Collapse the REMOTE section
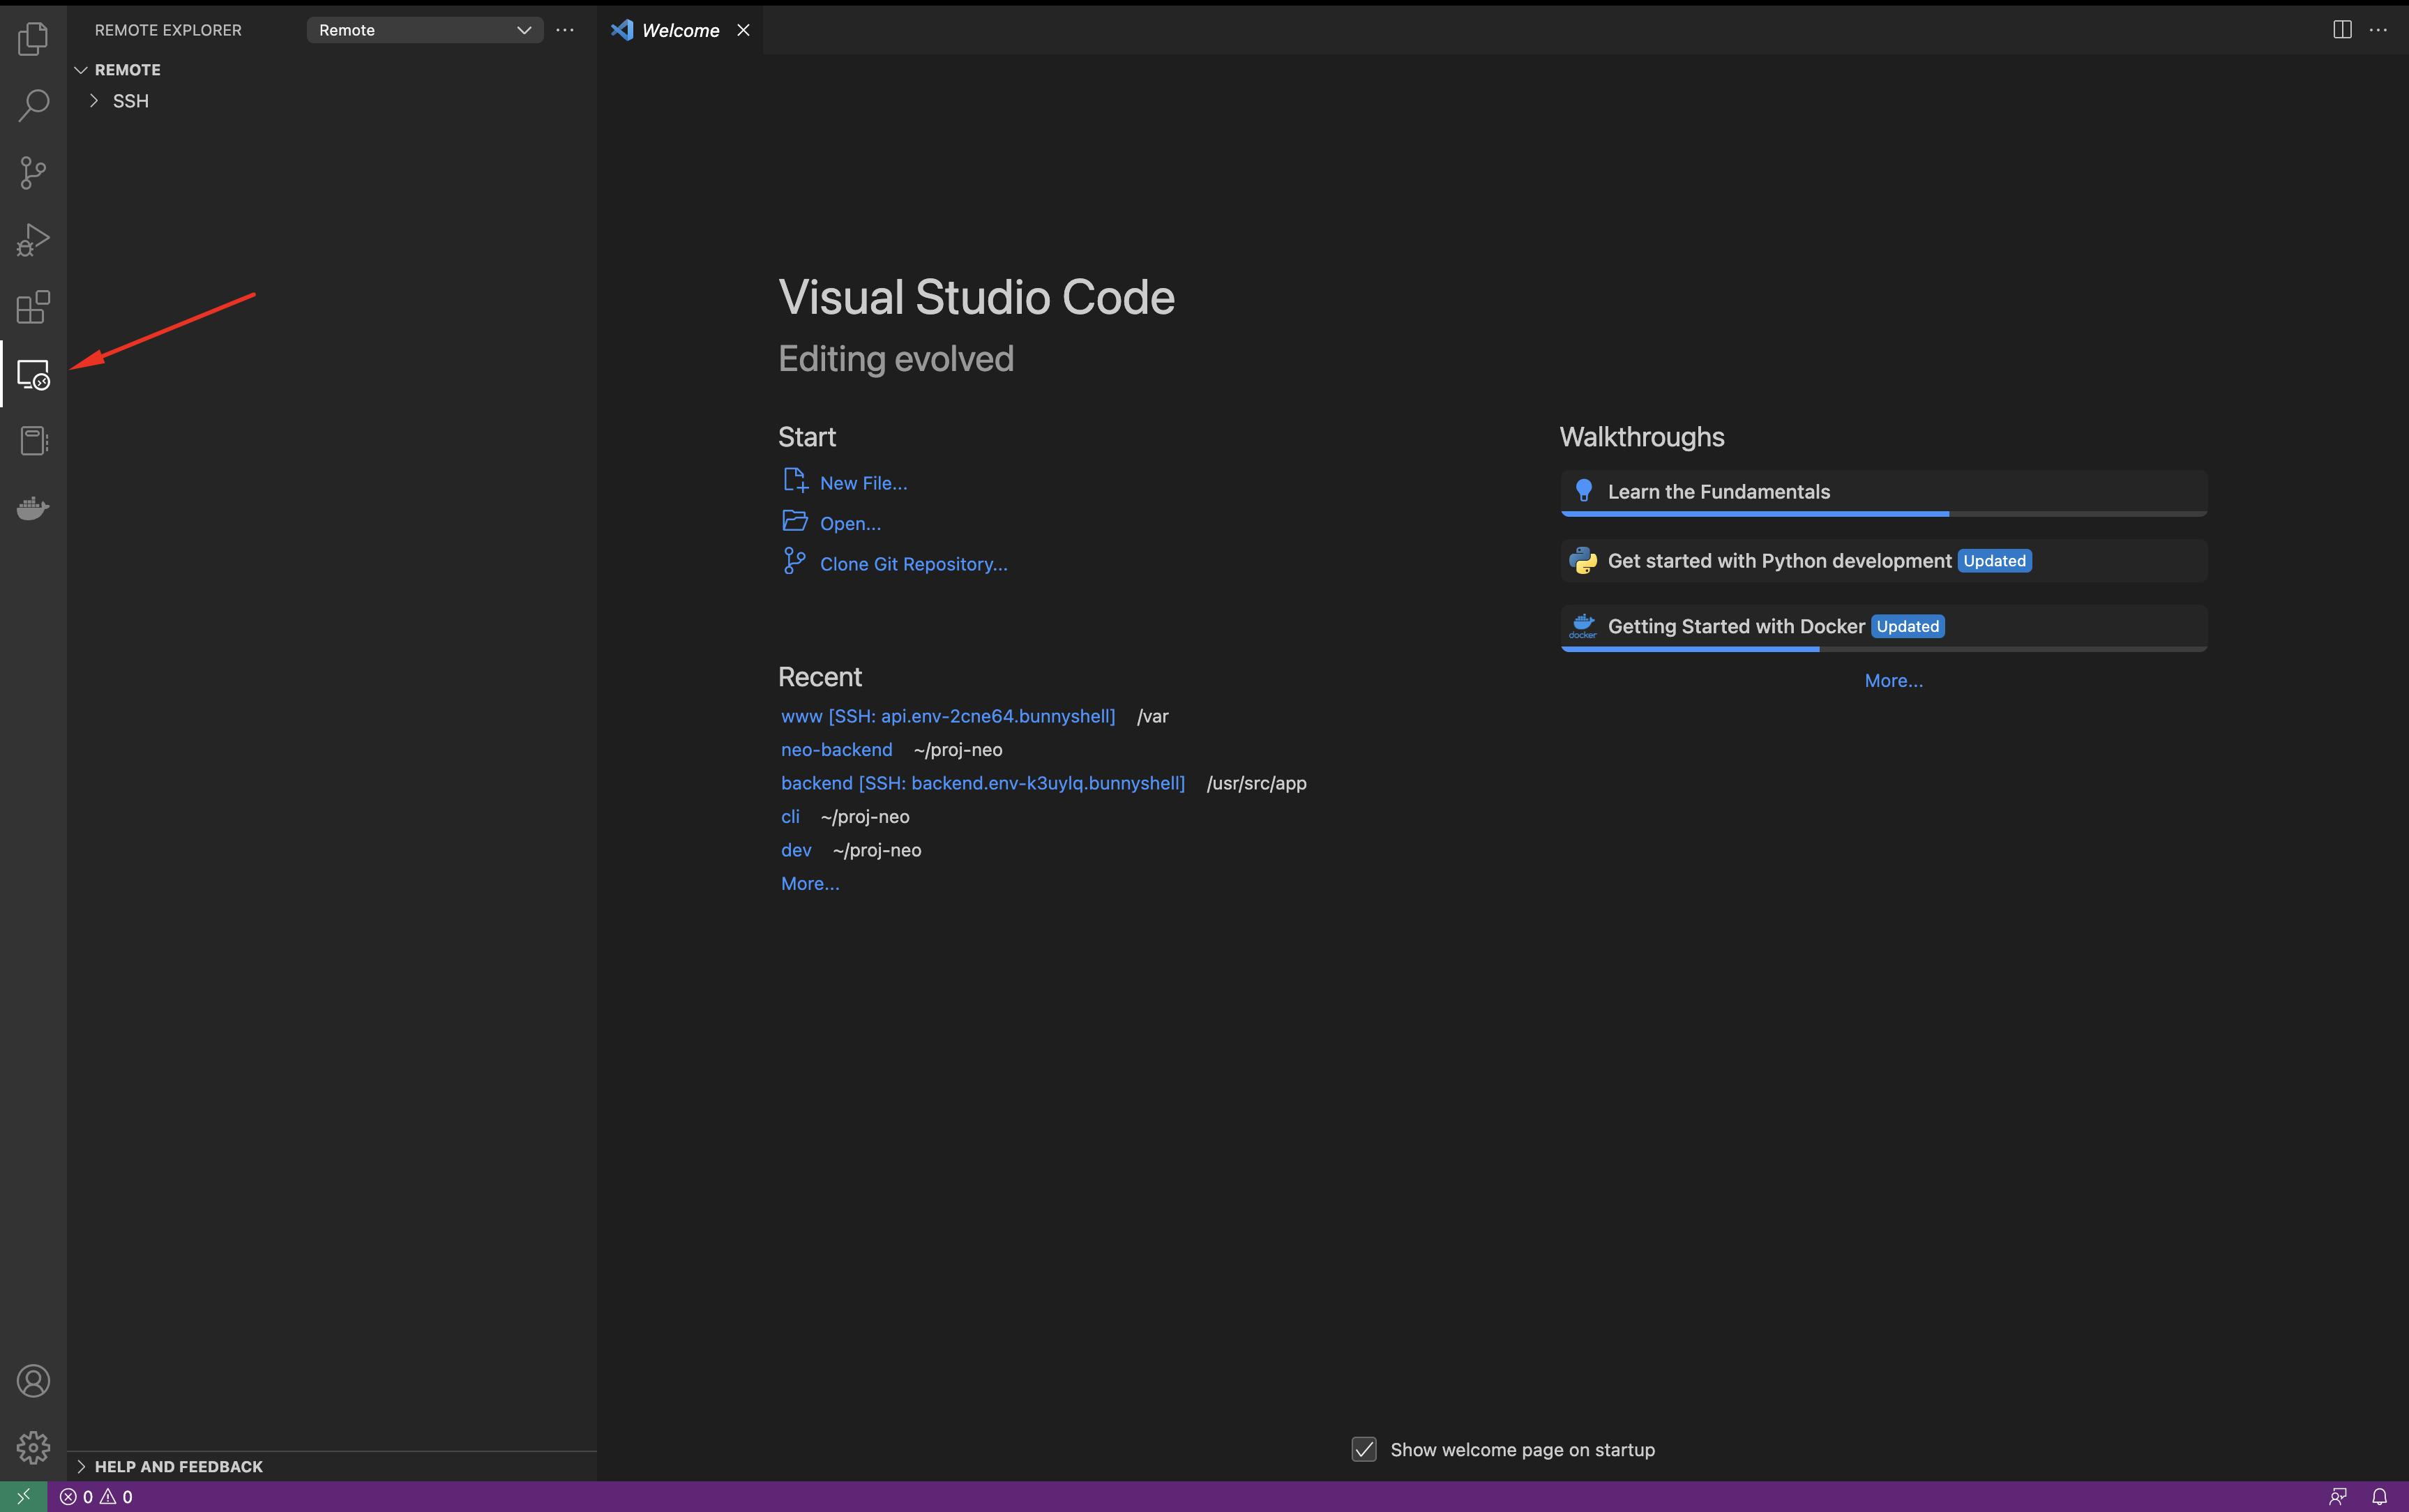The image size is (2409, 1512). point(81,70)
